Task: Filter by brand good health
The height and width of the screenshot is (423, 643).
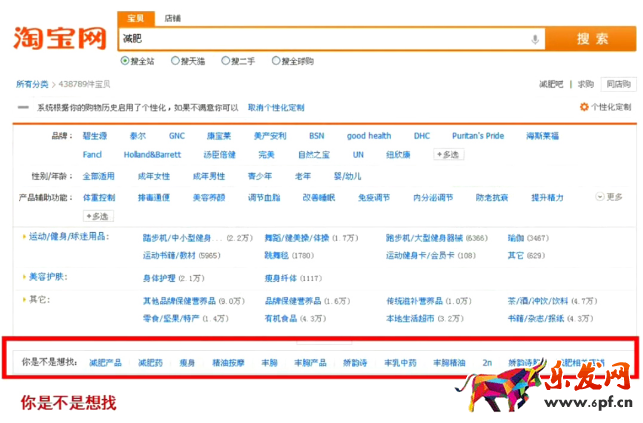Action: point(369,136)
